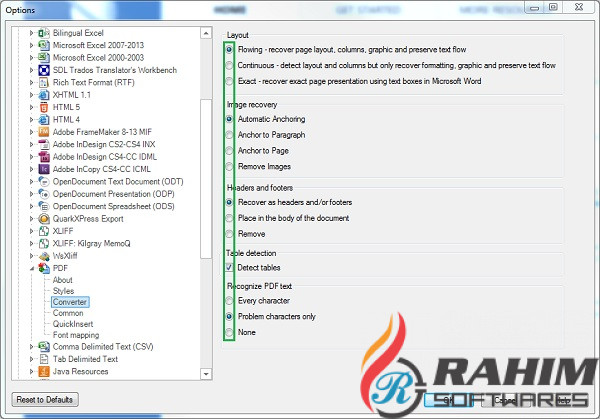Click the OpenDocument Spreadsheet (ODS) icon
Screen dimensions: 600x419
(x=44, y=206)
